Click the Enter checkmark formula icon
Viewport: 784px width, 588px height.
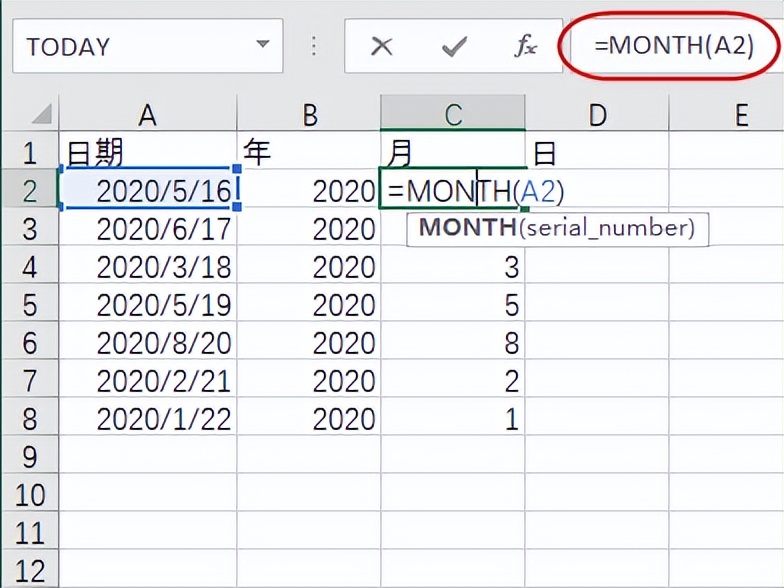coord(453,46)
